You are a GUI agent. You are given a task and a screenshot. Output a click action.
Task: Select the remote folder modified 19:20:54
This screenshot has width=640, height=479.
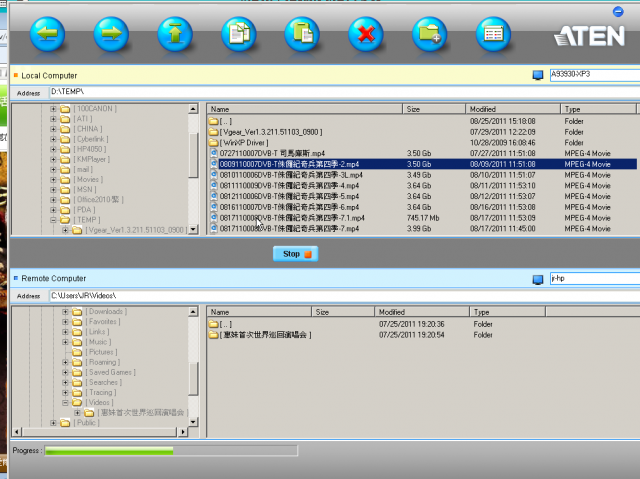378,335
